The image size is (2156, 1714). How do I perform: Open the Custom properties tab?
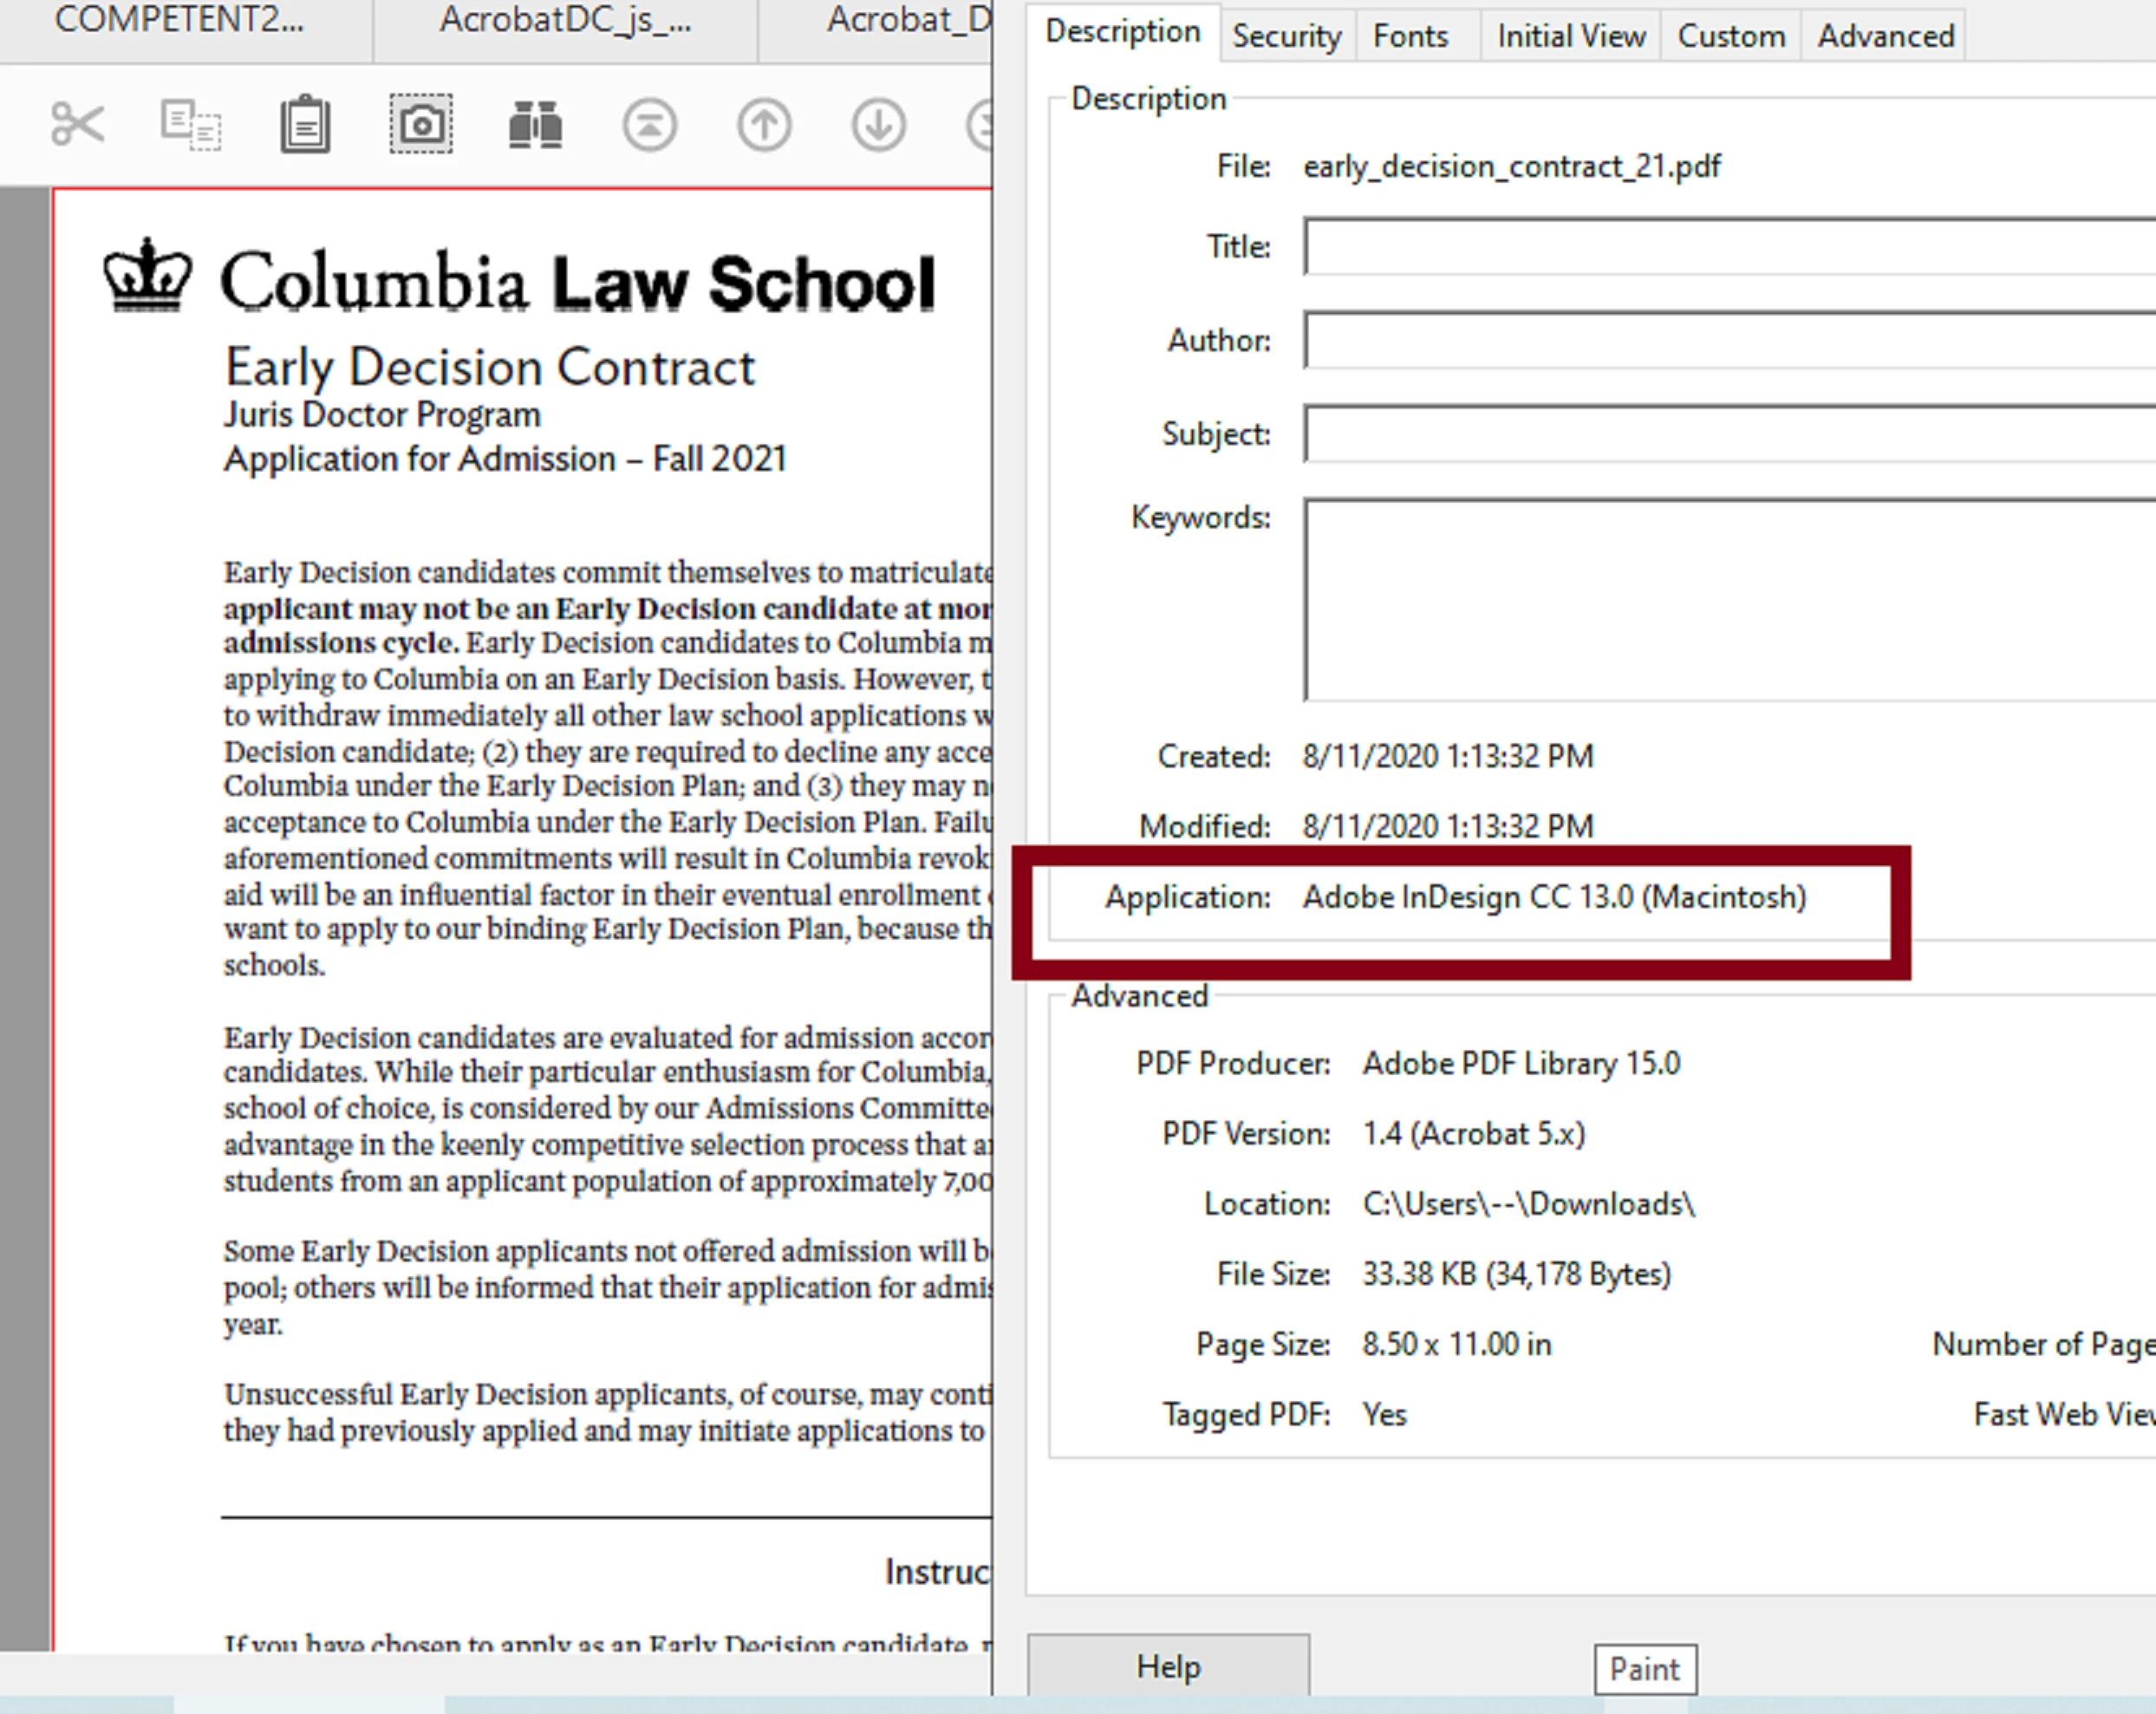(x=1731, y=36)
